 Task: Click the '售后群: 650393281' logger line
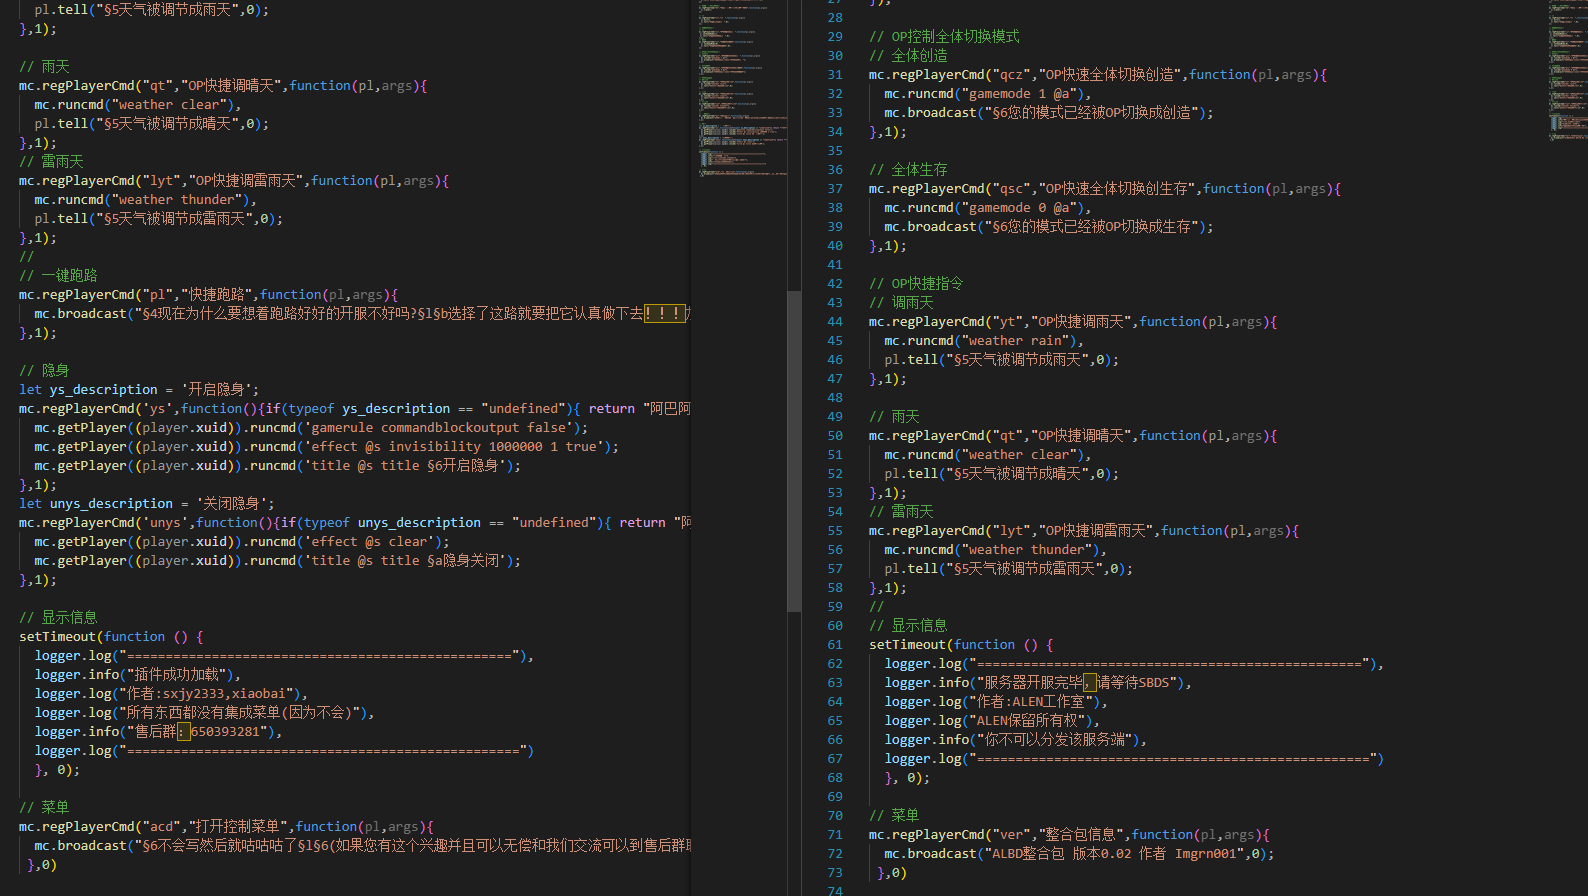158,732
